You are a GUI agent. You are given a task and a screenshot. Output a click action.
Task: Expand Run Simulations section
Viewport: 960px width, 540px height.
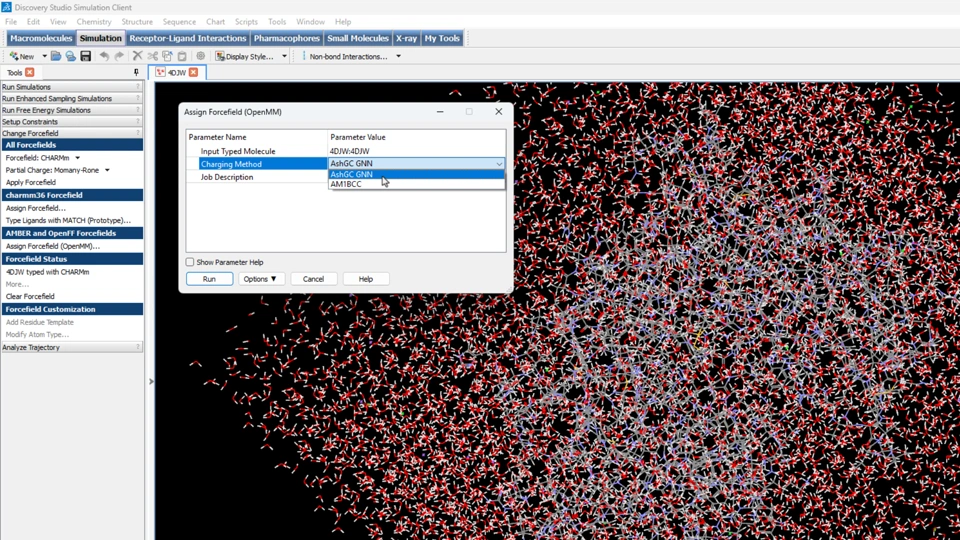[x=72, y=87]
